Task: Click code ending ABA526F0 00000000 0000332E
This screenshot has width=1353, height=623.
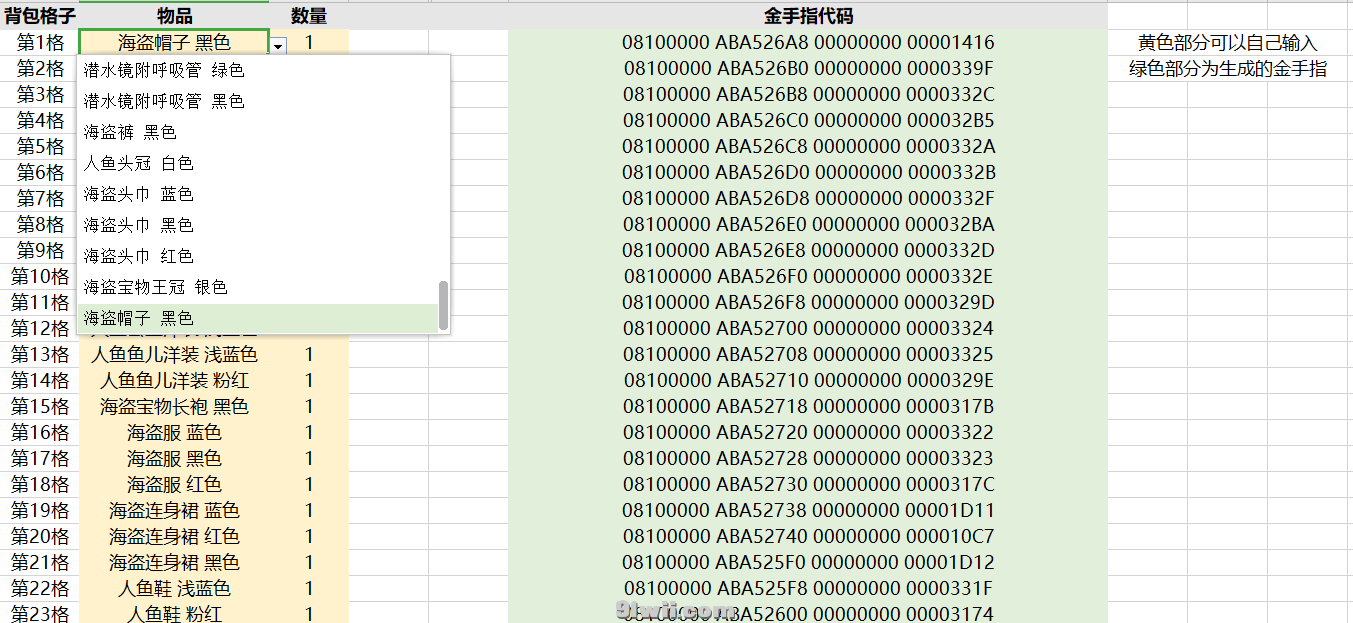Action: point(808,276)
